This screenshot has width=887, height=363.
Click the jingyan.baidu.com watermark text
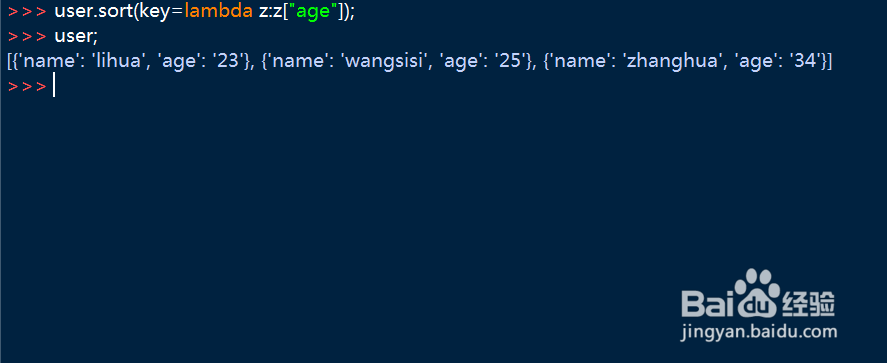click(x=759, y=331)
